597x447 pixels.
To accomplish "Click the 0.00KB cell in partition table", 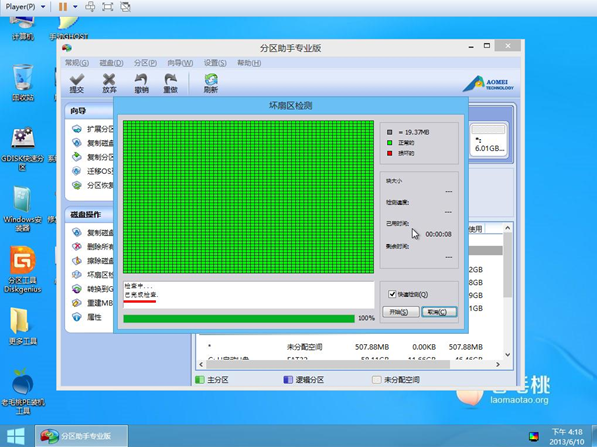I will (x=424, y=347).
